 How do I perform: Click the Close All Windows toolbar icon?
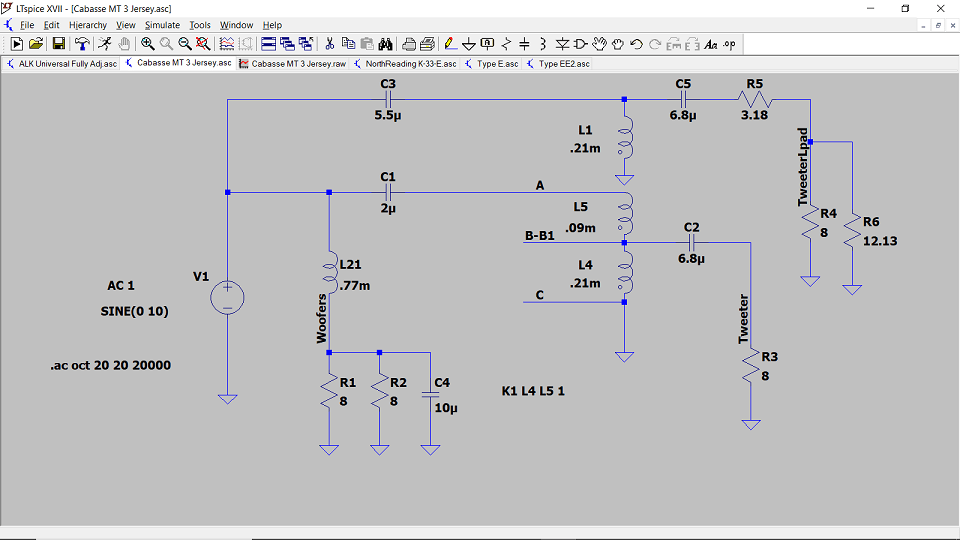click(306, 43)
